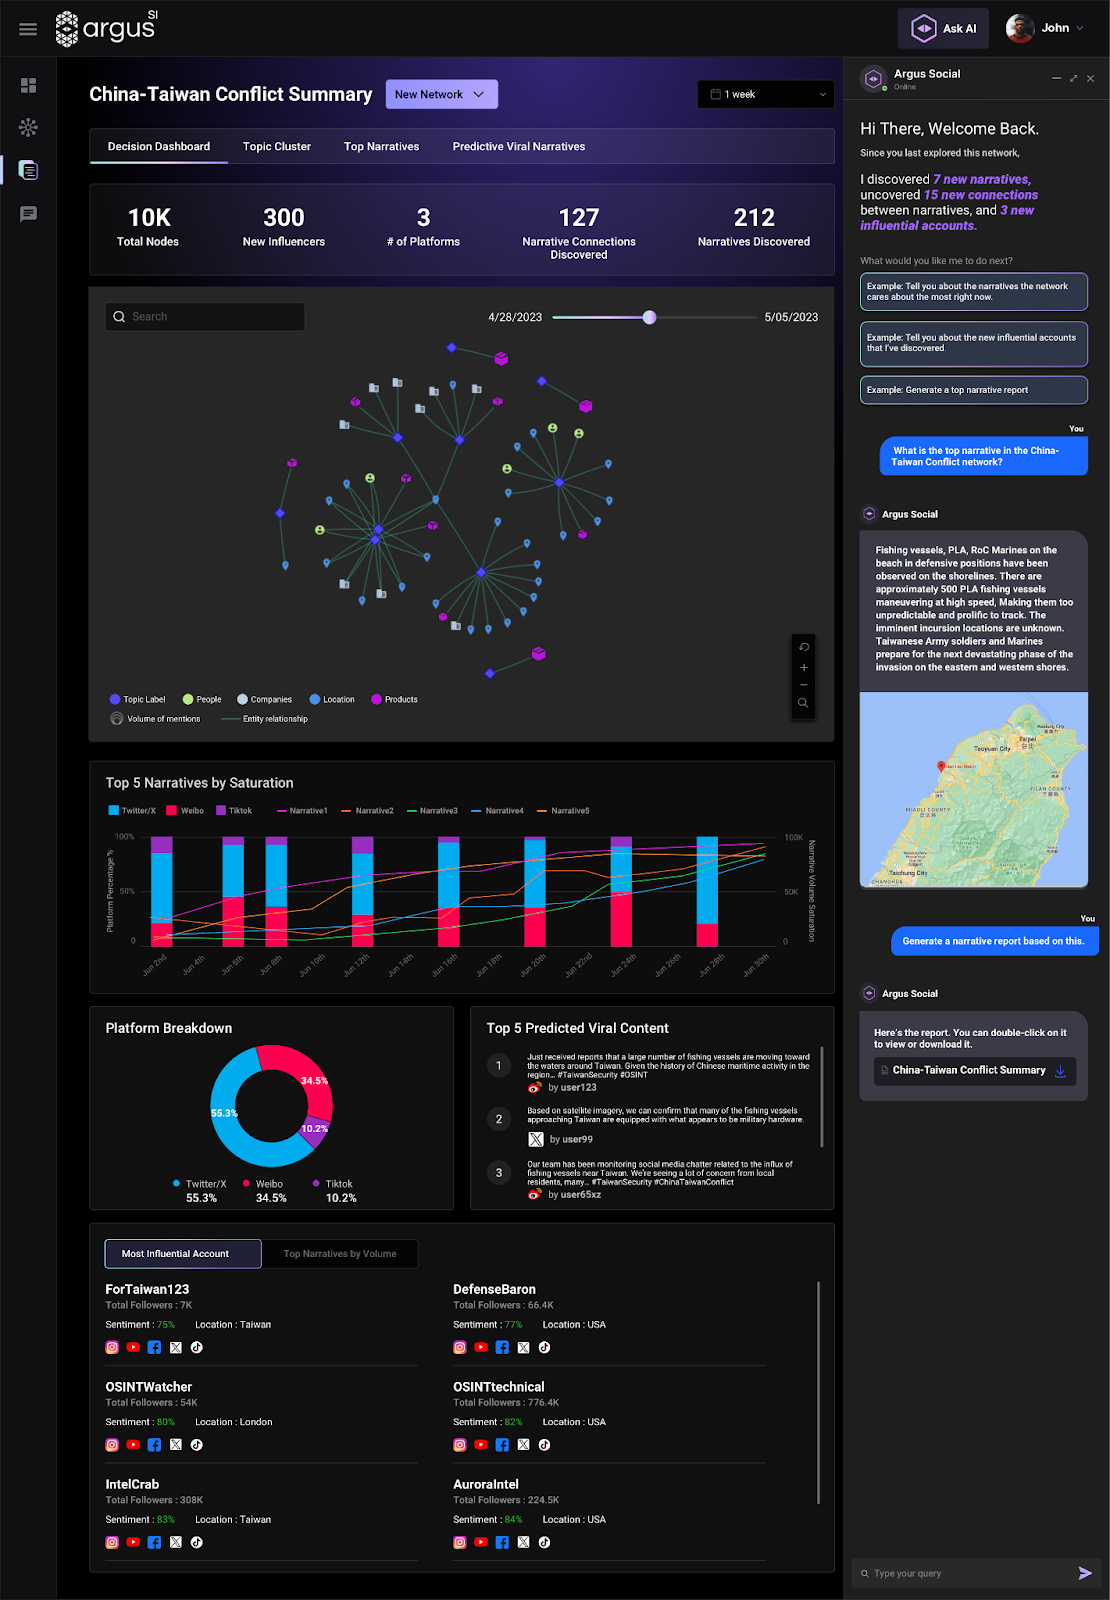Open the network graph view in sidebar
The width and height of the screenshot is (1110, 1600).
click(x=28, y=128)
